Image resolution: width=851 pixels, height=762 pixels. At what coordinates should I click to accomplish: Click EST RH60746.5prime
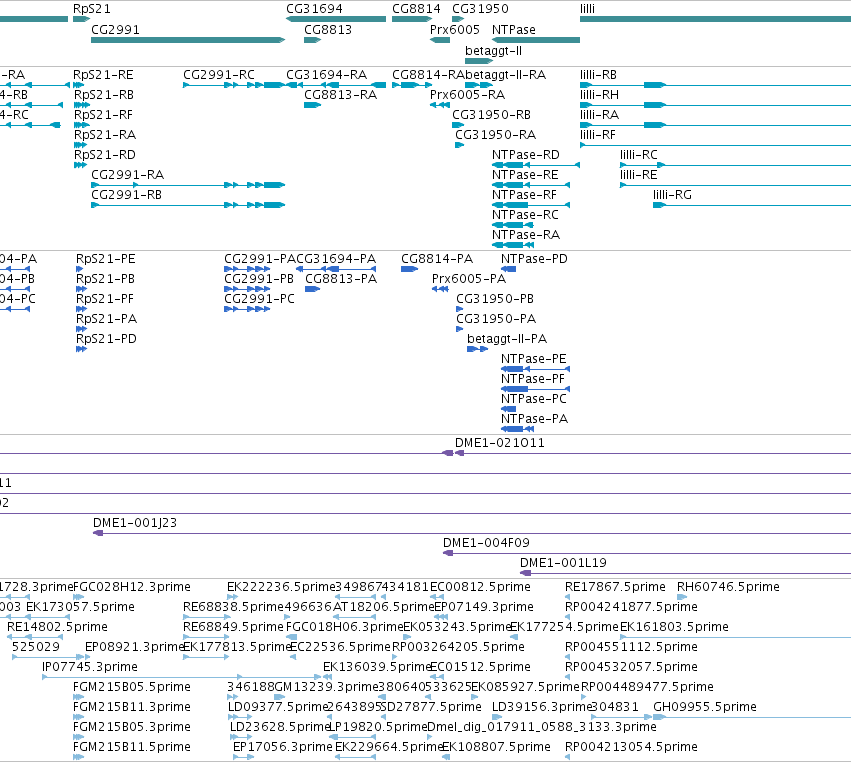click(x=728, y=587)
